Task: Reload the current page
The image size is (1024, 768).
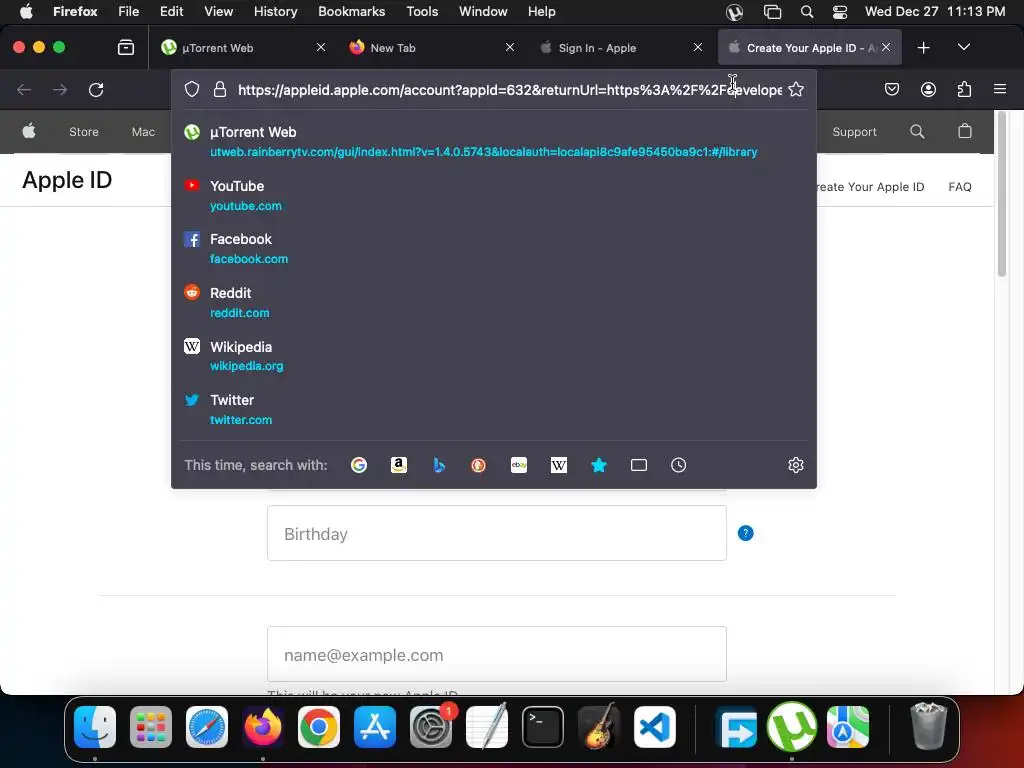Action: tap(96, 89)
